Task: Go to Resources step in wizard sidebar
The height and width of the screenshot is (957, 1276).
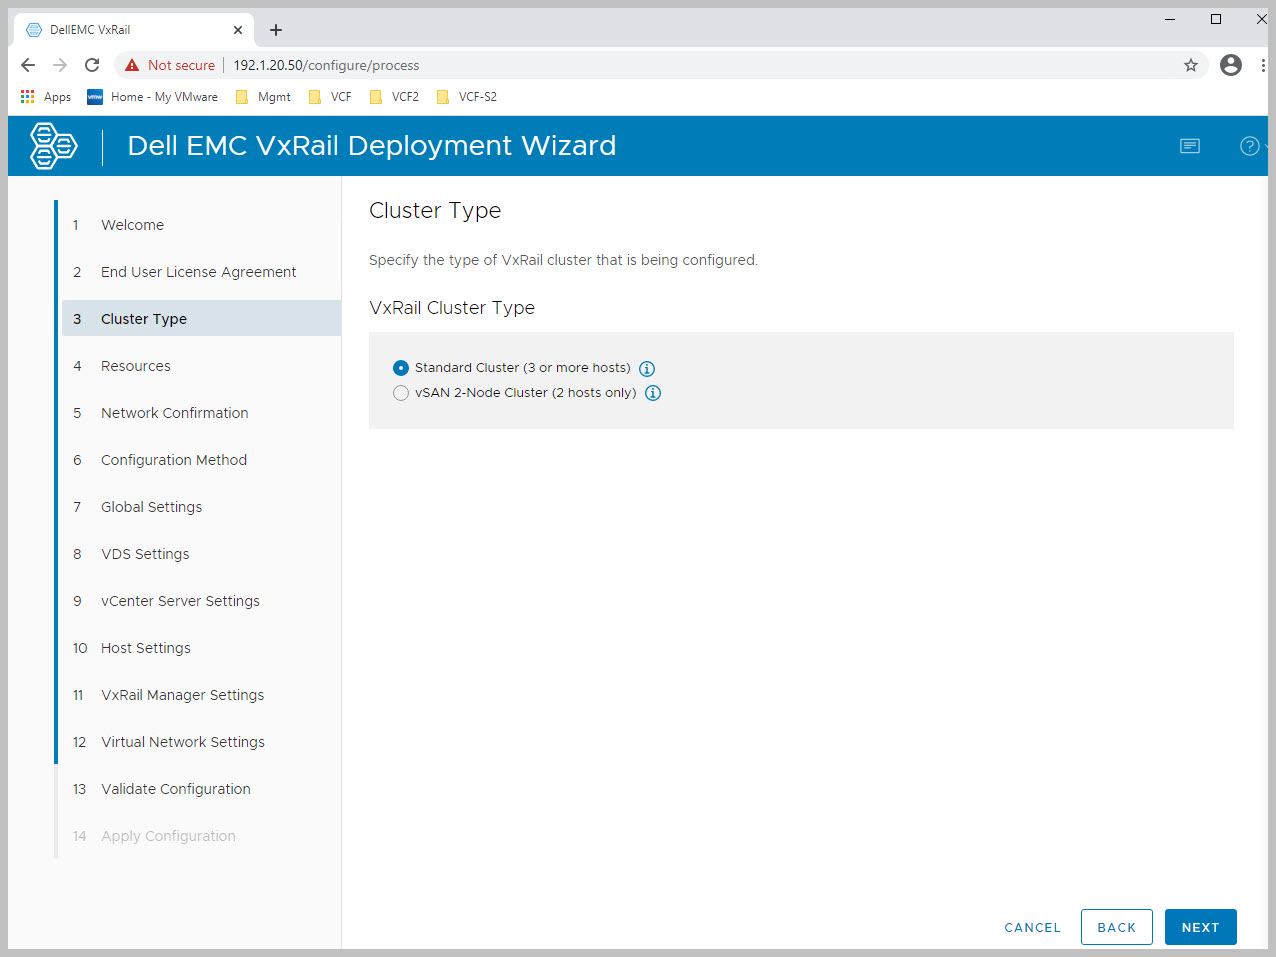Action: pos(136,366)
